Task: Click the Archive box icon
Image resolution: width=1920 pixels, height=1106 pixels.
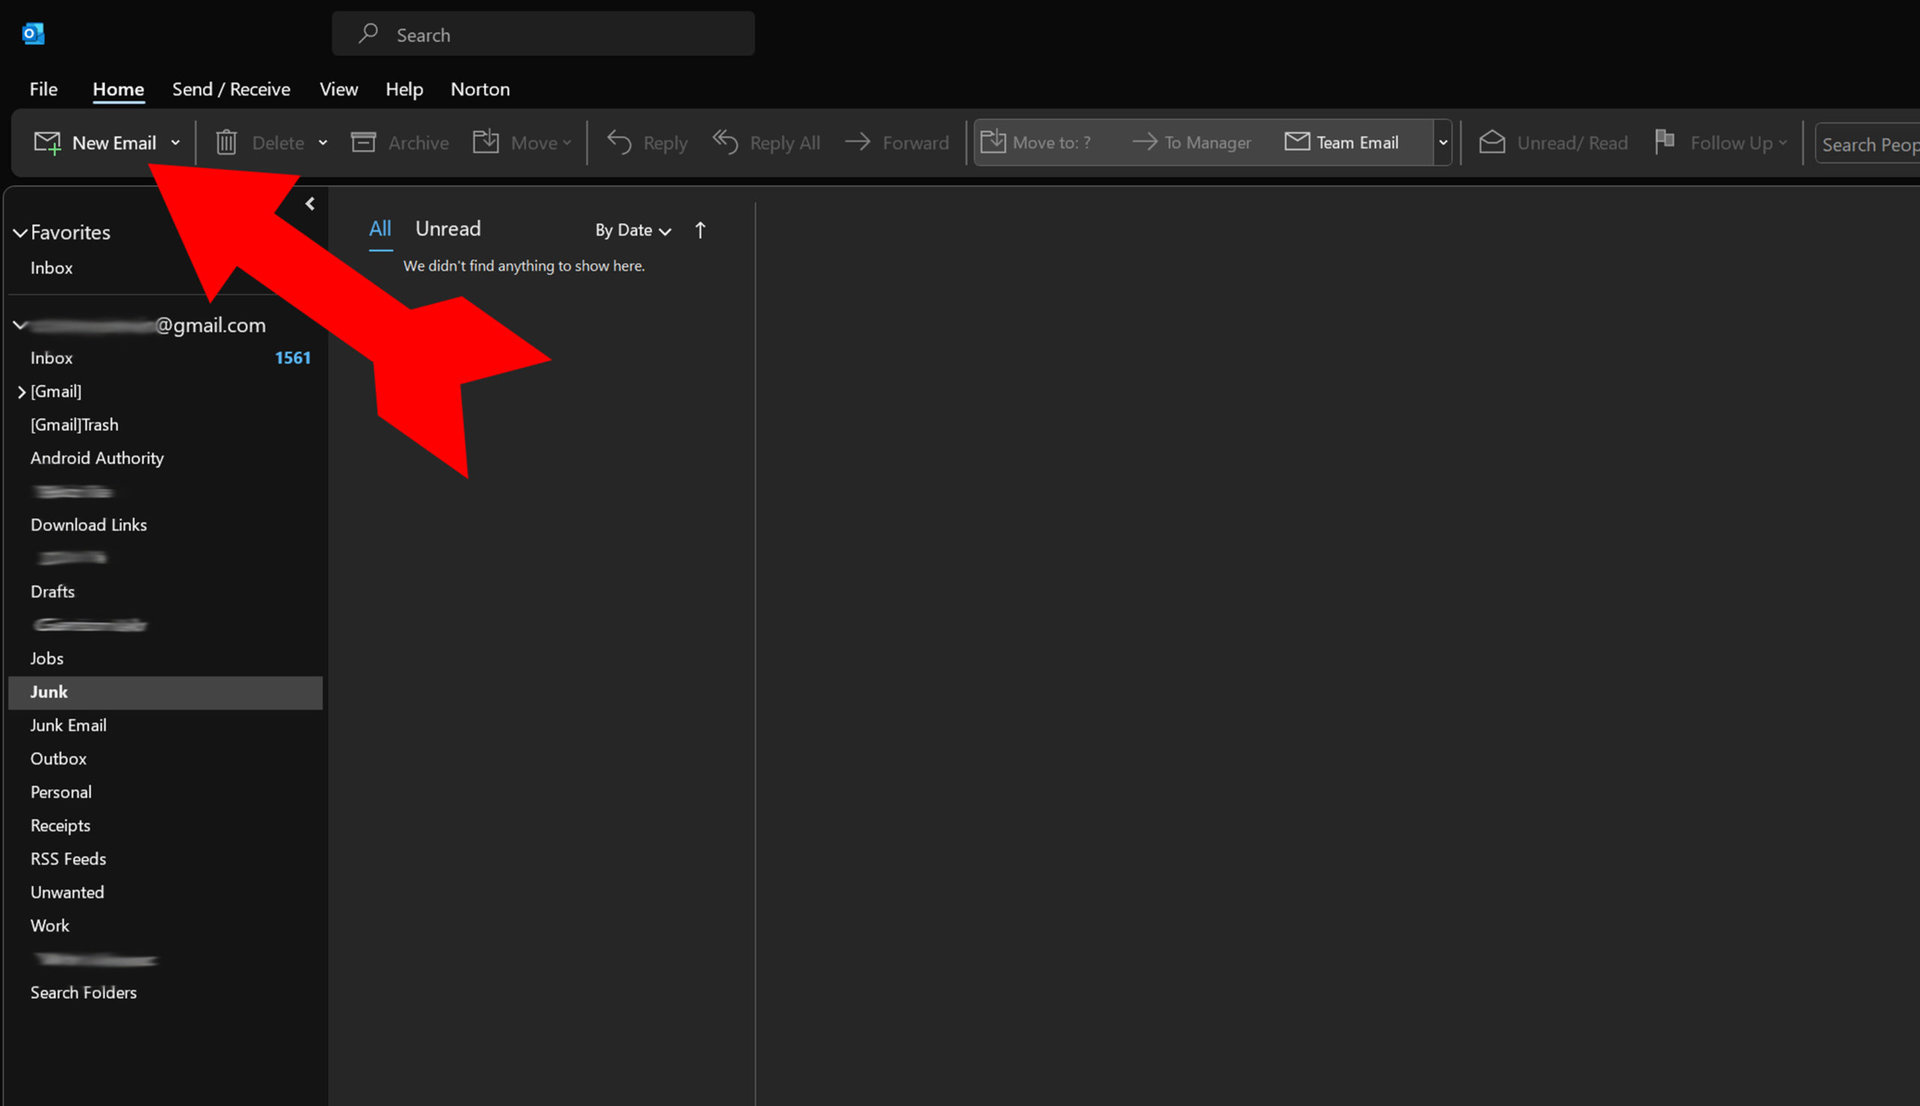Action: click(363, 143)
